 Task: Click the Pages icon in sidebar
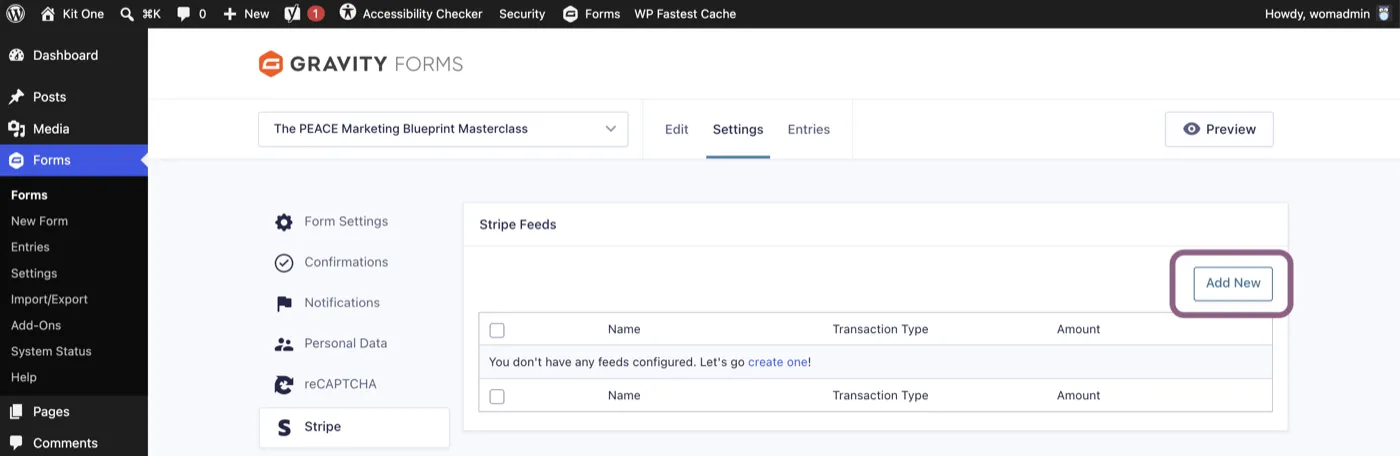coord(17,411)
